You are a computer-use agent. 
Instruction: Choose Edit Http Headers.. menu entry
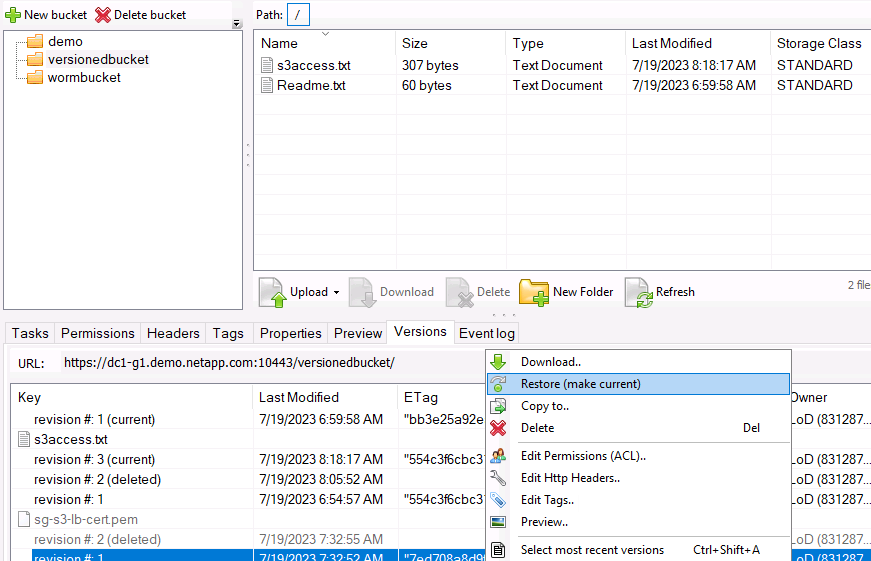[x=638, y=478]
